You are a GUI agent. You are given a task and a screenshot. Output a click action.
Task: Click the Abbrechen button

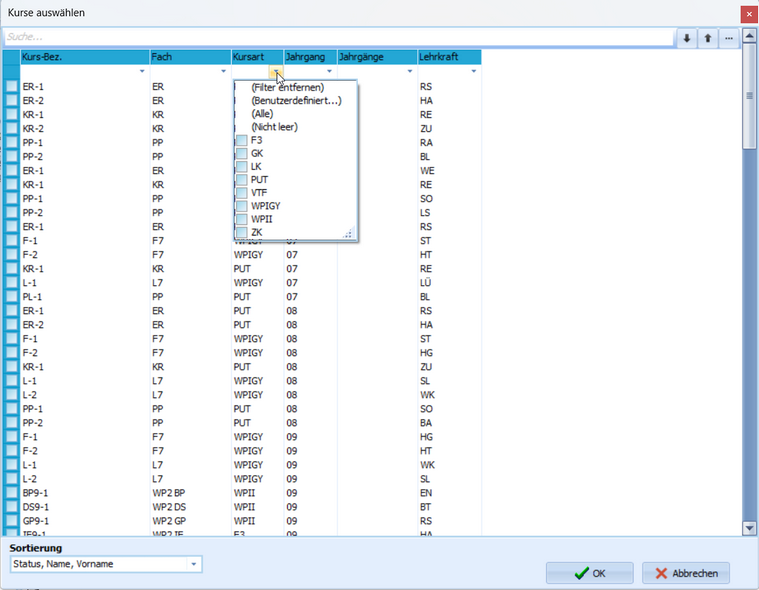tap(686, 574)
